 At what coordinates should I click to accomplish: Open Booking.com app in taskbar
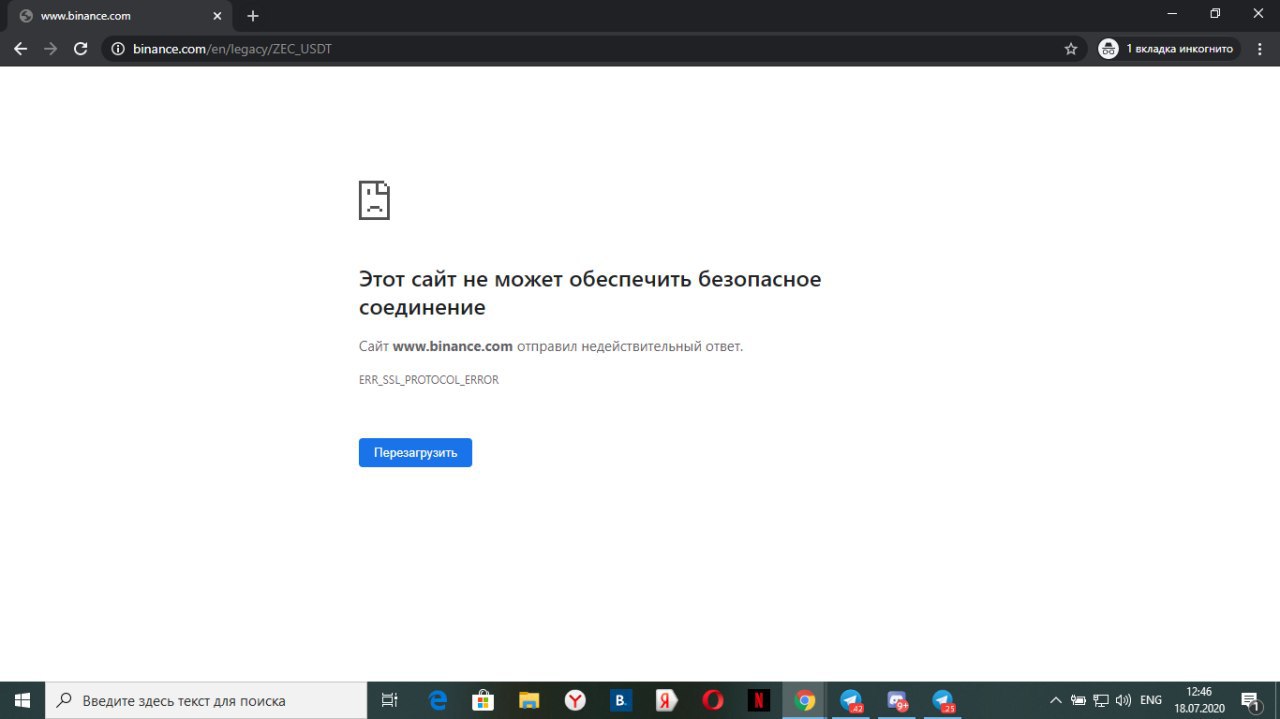621,700
